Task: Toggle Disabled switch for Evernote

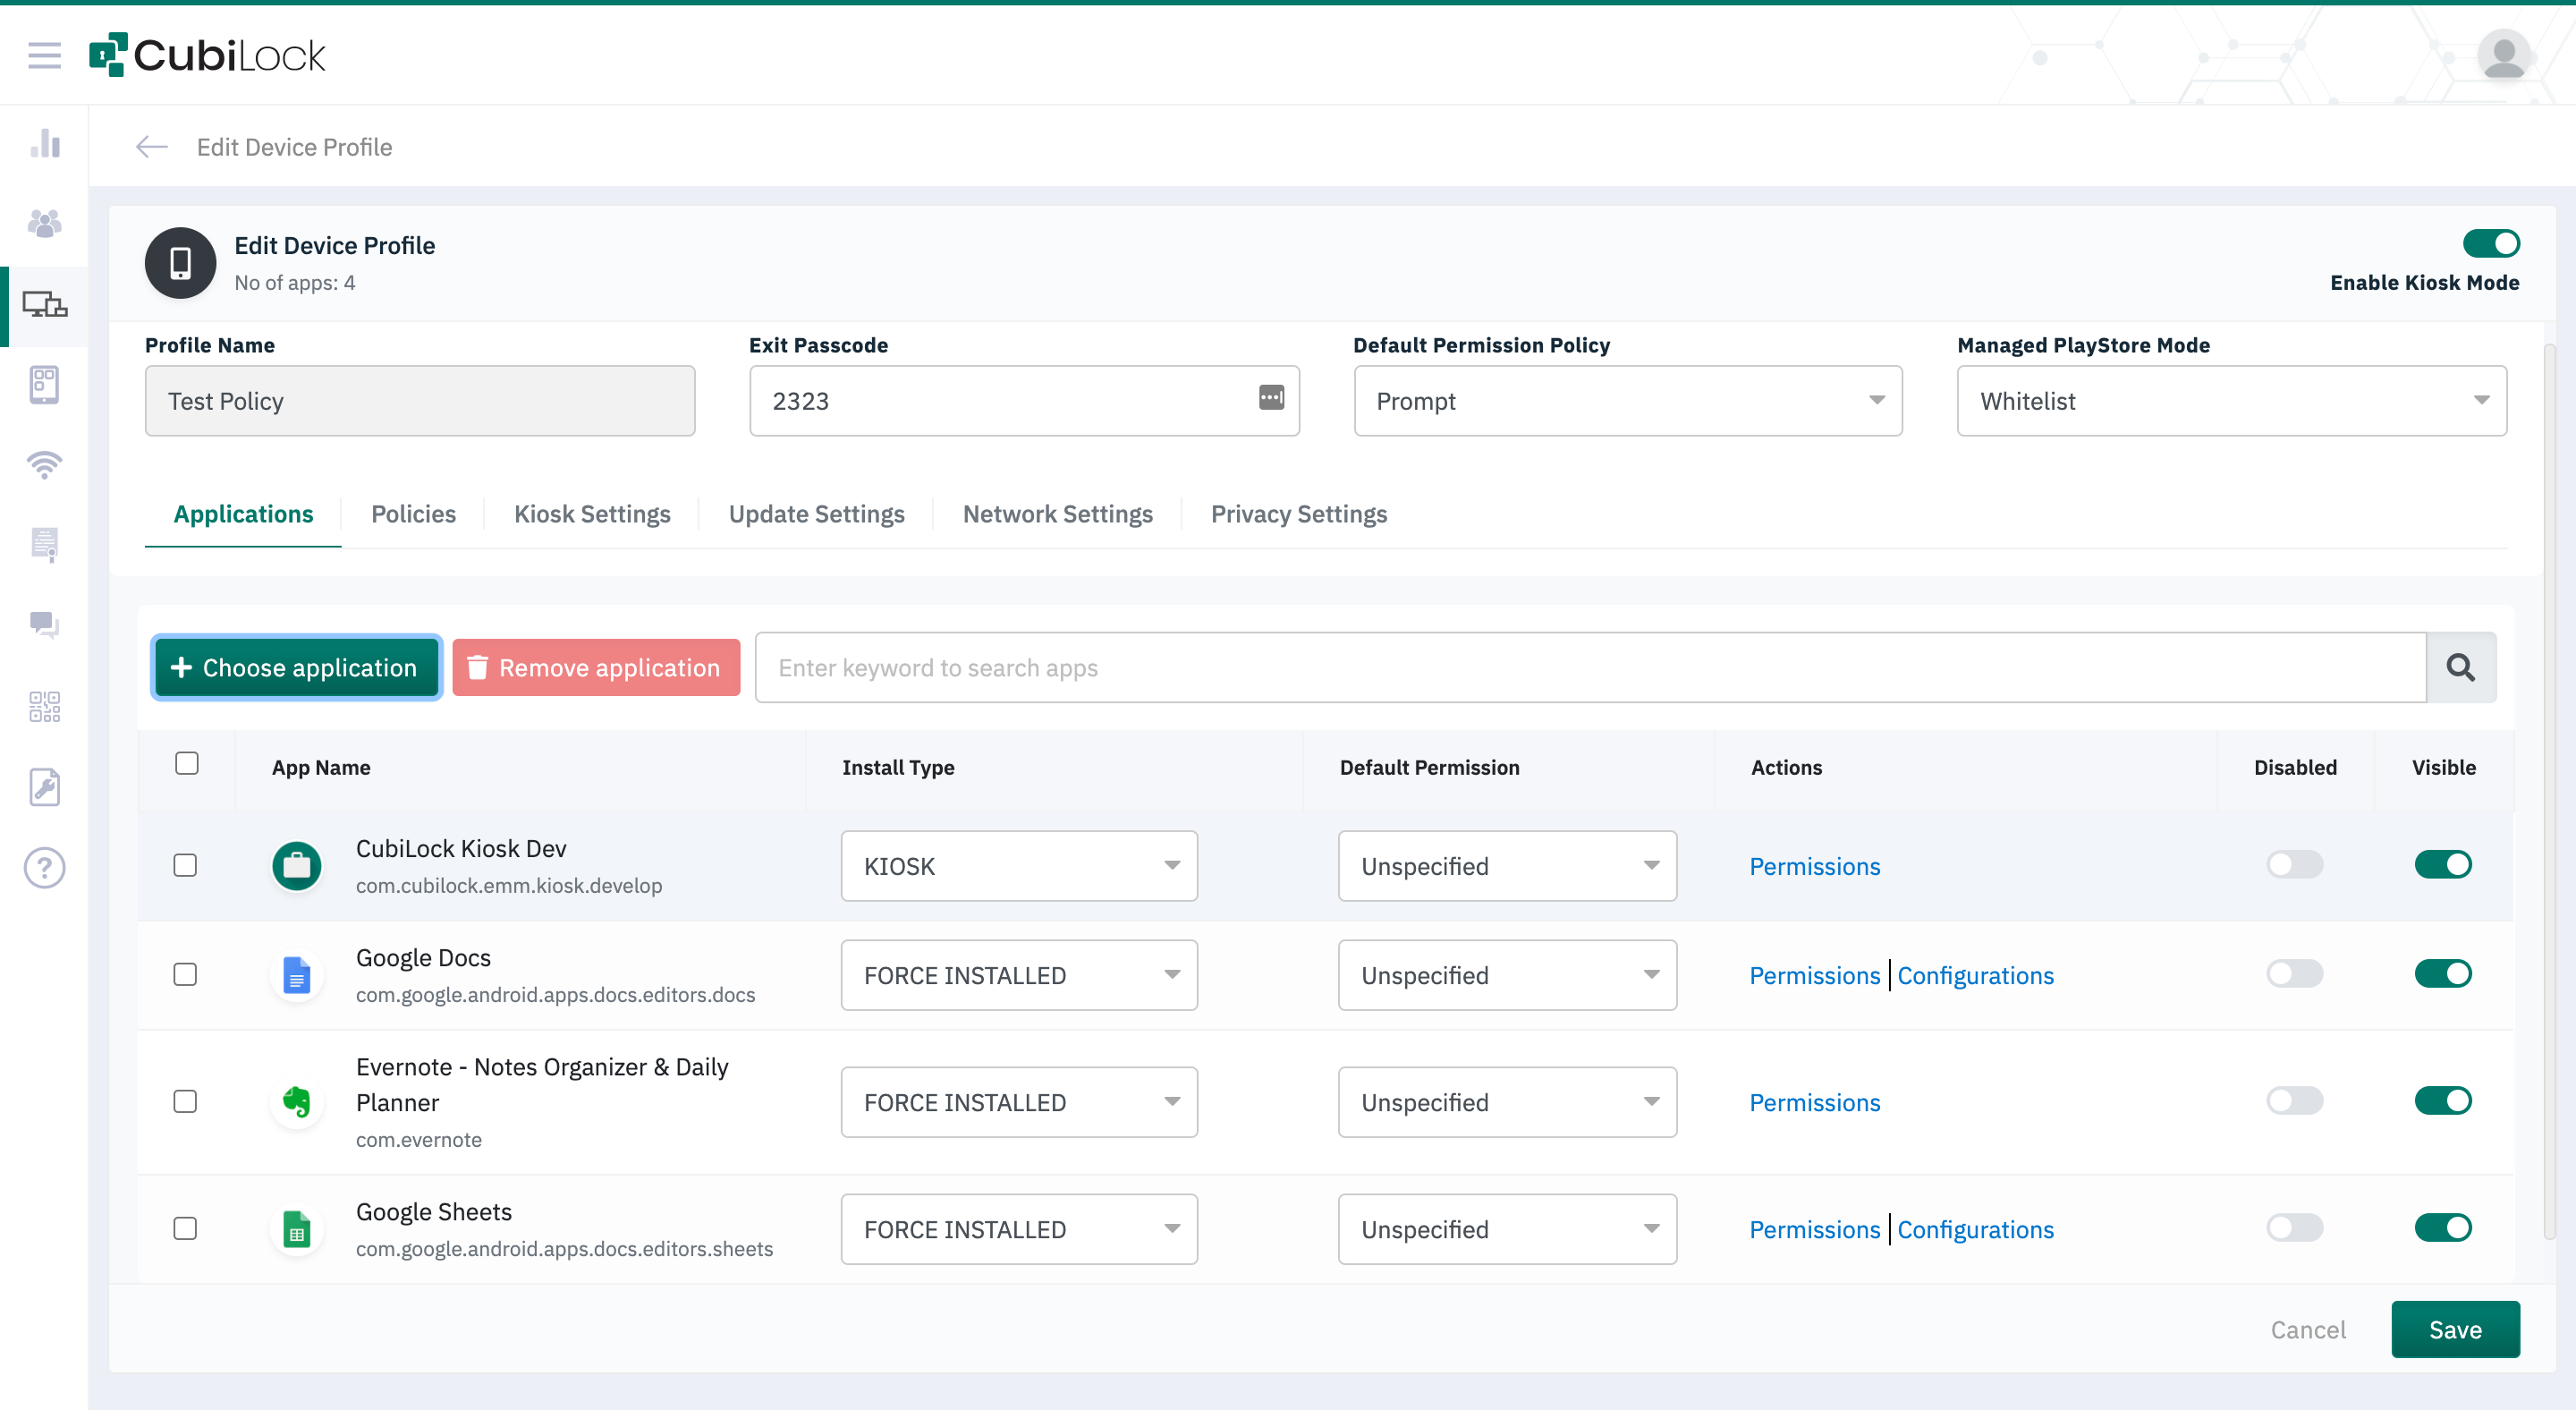Action: pos(2294,1101)
